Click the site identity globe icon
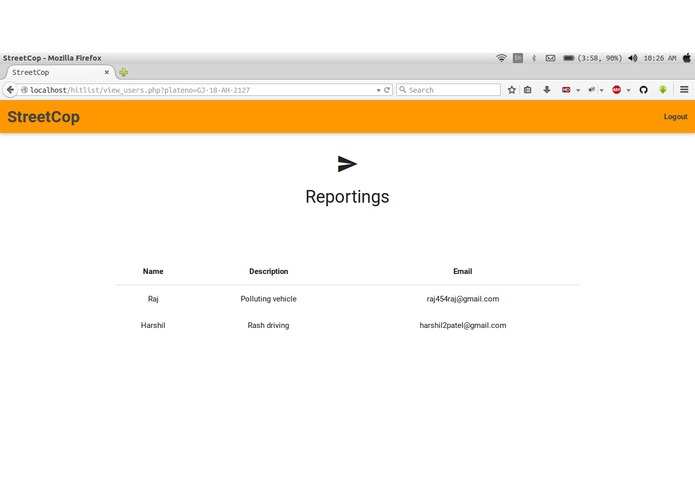This screenshot has width=695, height=494. (x=24, y=90)
